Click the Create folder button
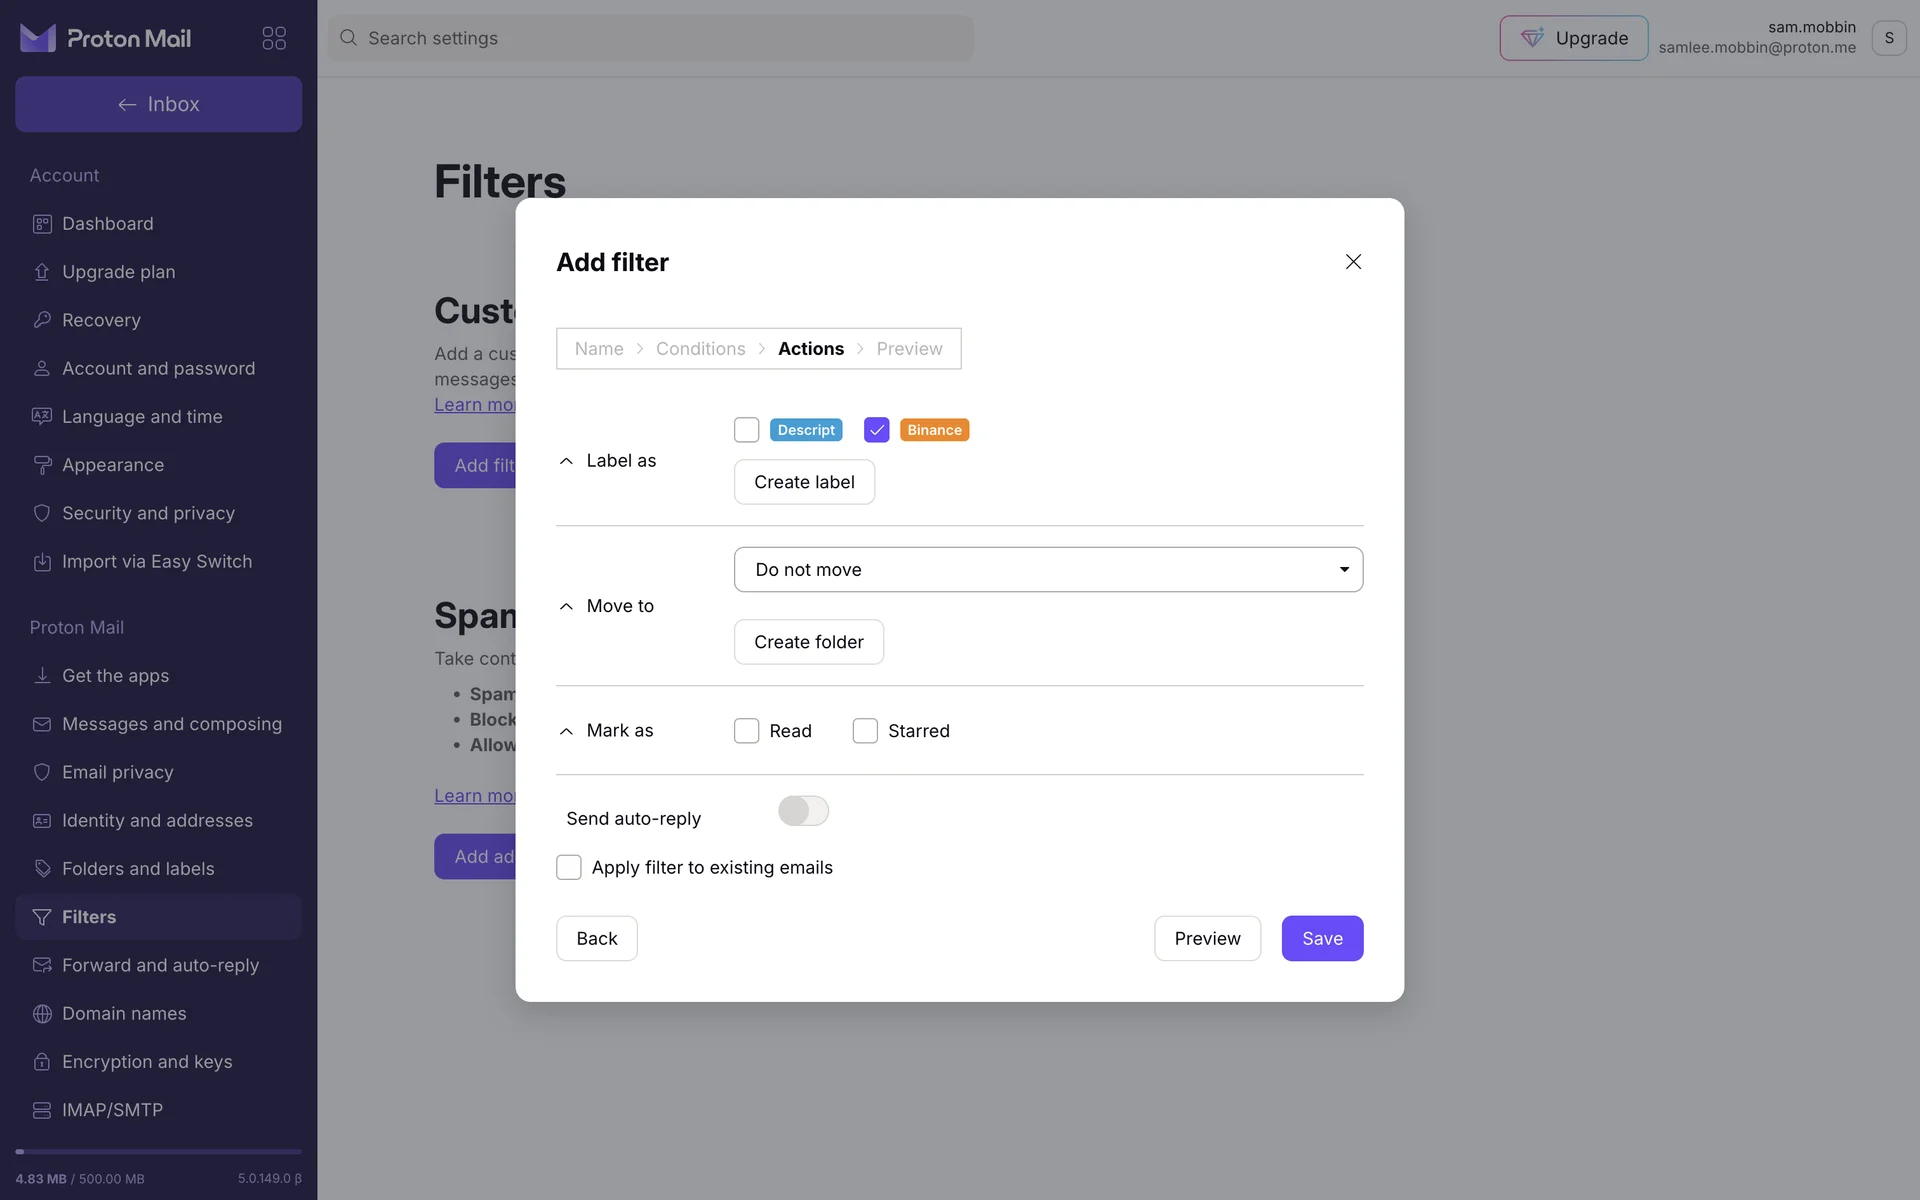Viewport: 1920px width, 1200px height. tap(808, 642)
